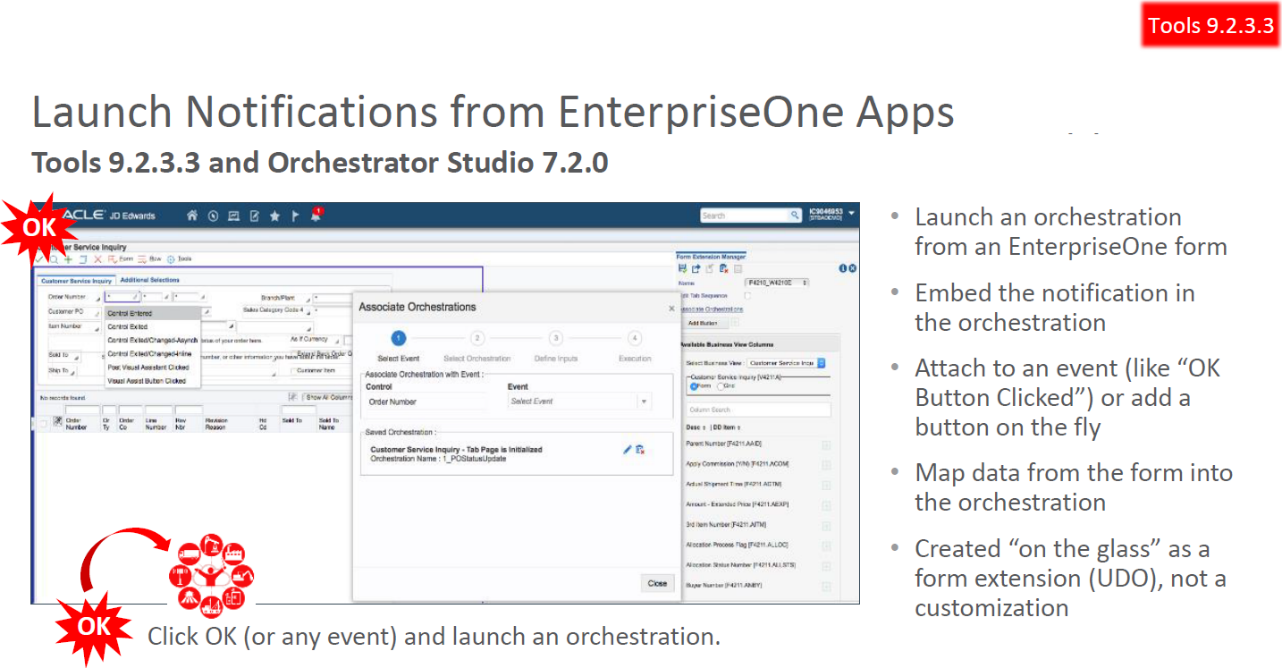Click the grid customize icon beside Show All Columns
The image size is (1282, 668).
click(292, 397)
